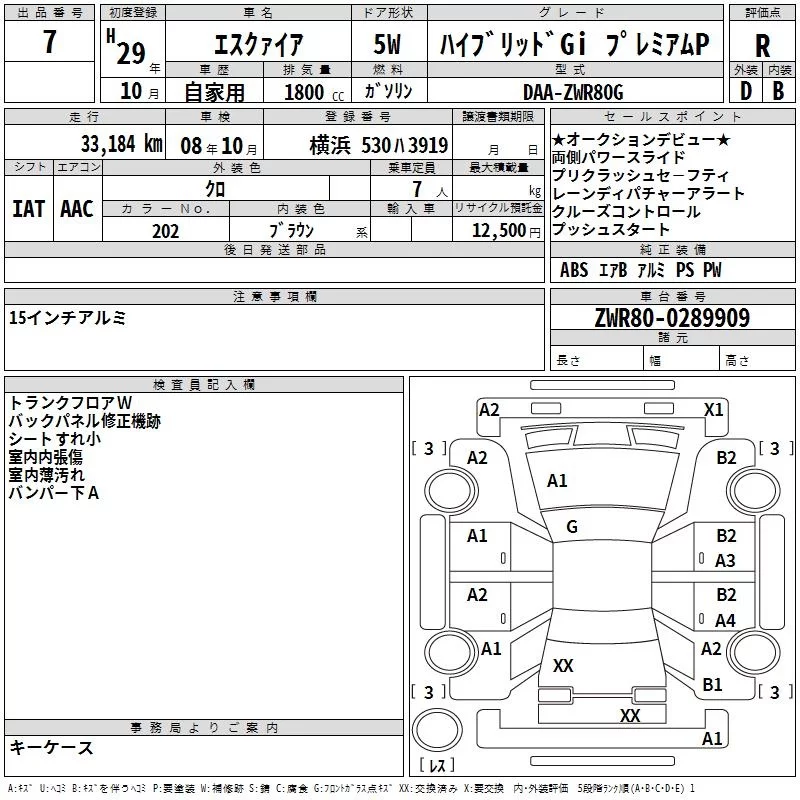Select recycle deposit 12,500円

pyautogui.click(x=506, y=231)
